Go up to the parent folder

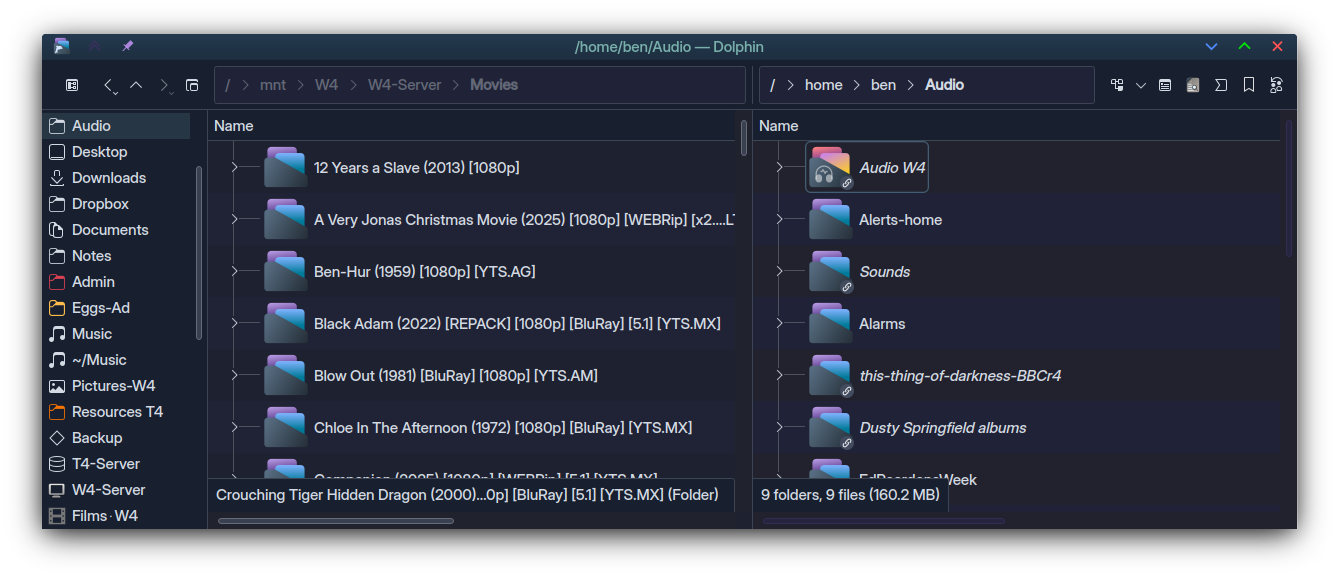[x=136, y=86]
